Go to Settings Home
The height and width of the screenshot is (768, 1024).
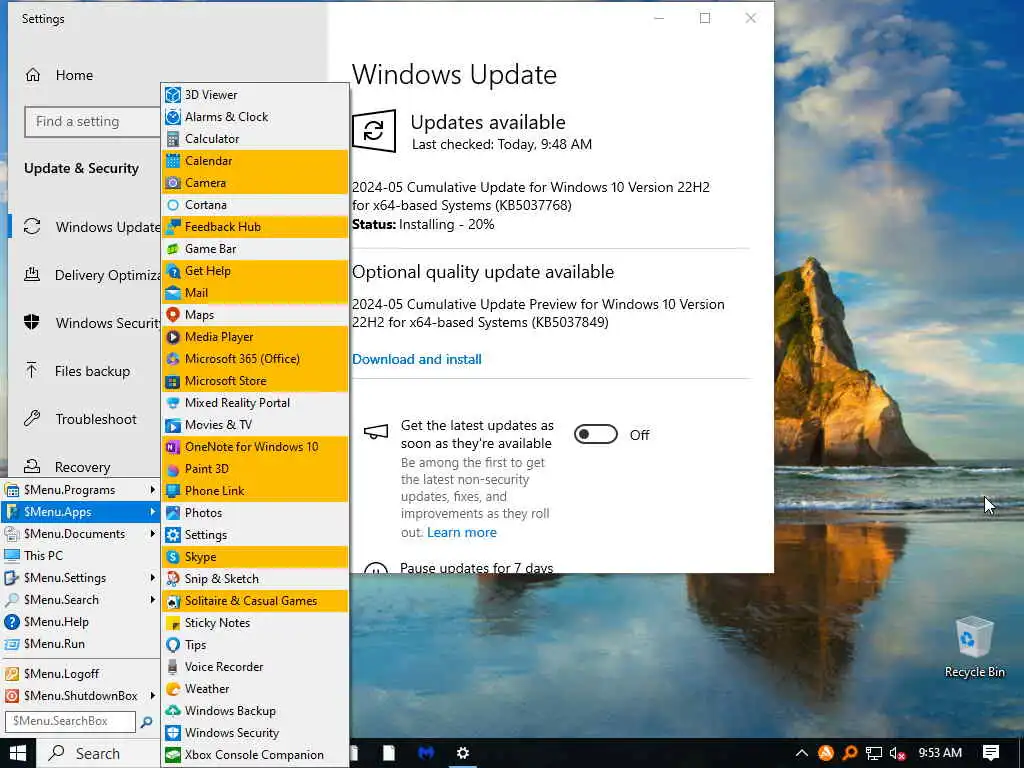[x=59, y=75]
